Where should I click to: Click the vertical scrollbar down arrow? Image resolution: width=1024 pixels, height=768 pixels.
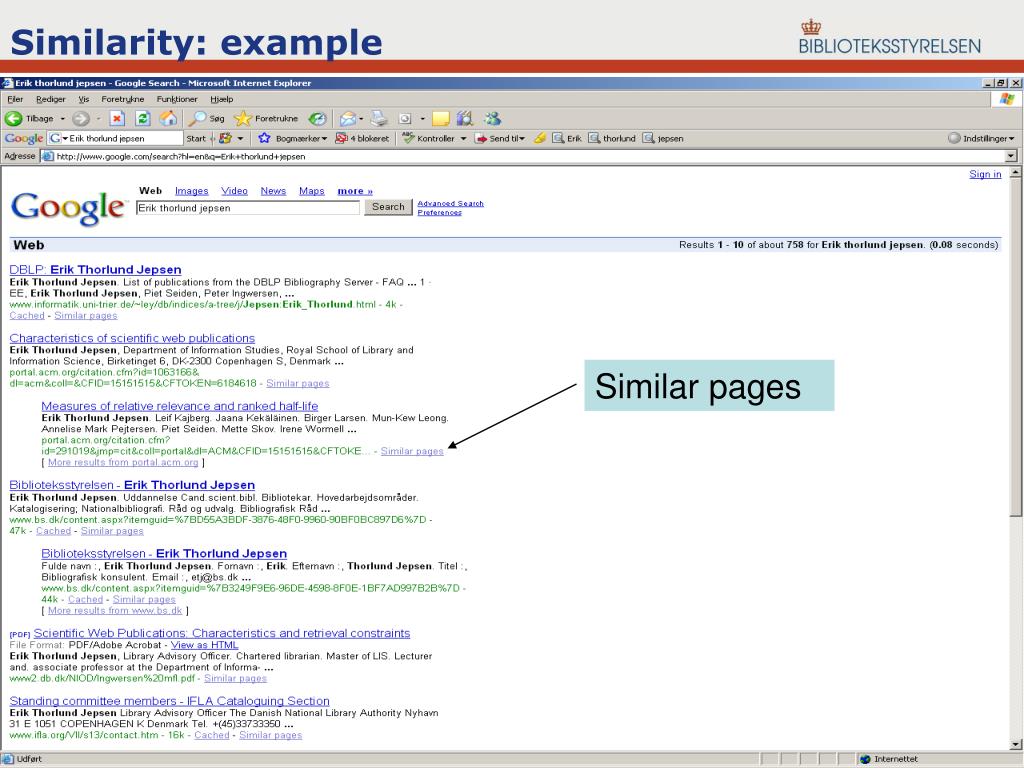click(1016, 744)
